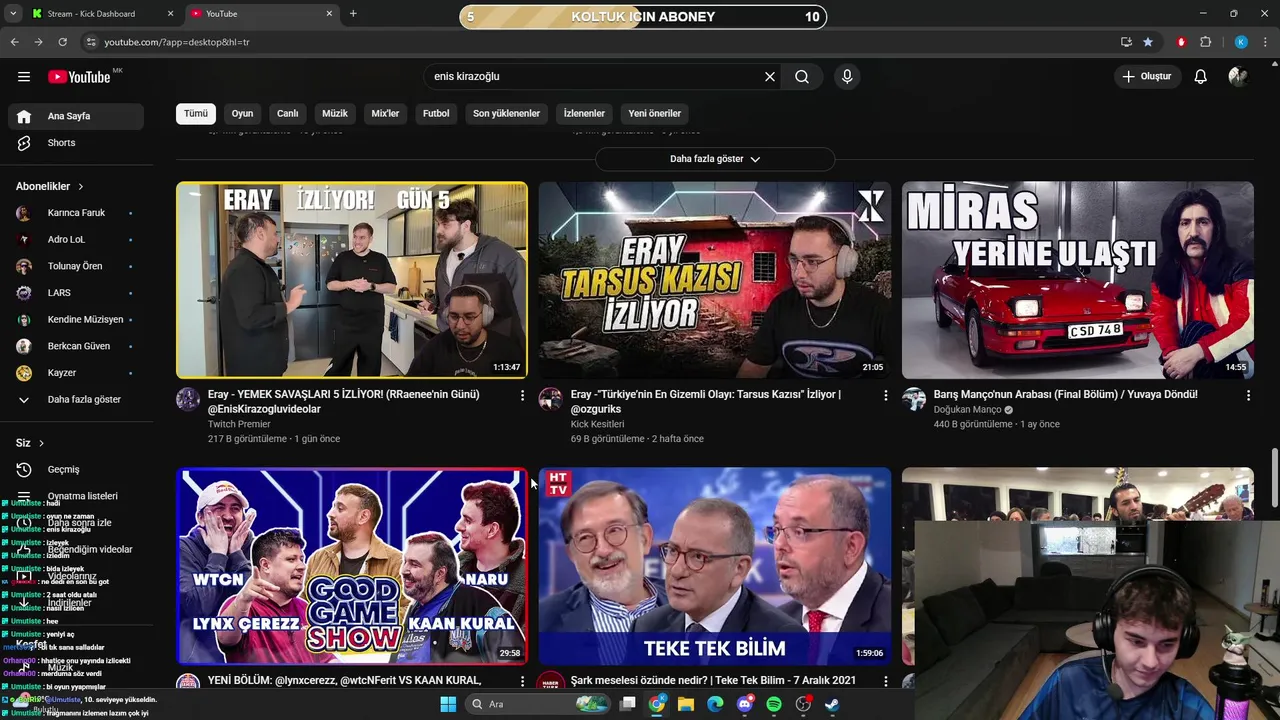The width and height of the screenshot is (1280, 720).
Task: Play Good Game Show video thumbnail
Action: (352, 566)
